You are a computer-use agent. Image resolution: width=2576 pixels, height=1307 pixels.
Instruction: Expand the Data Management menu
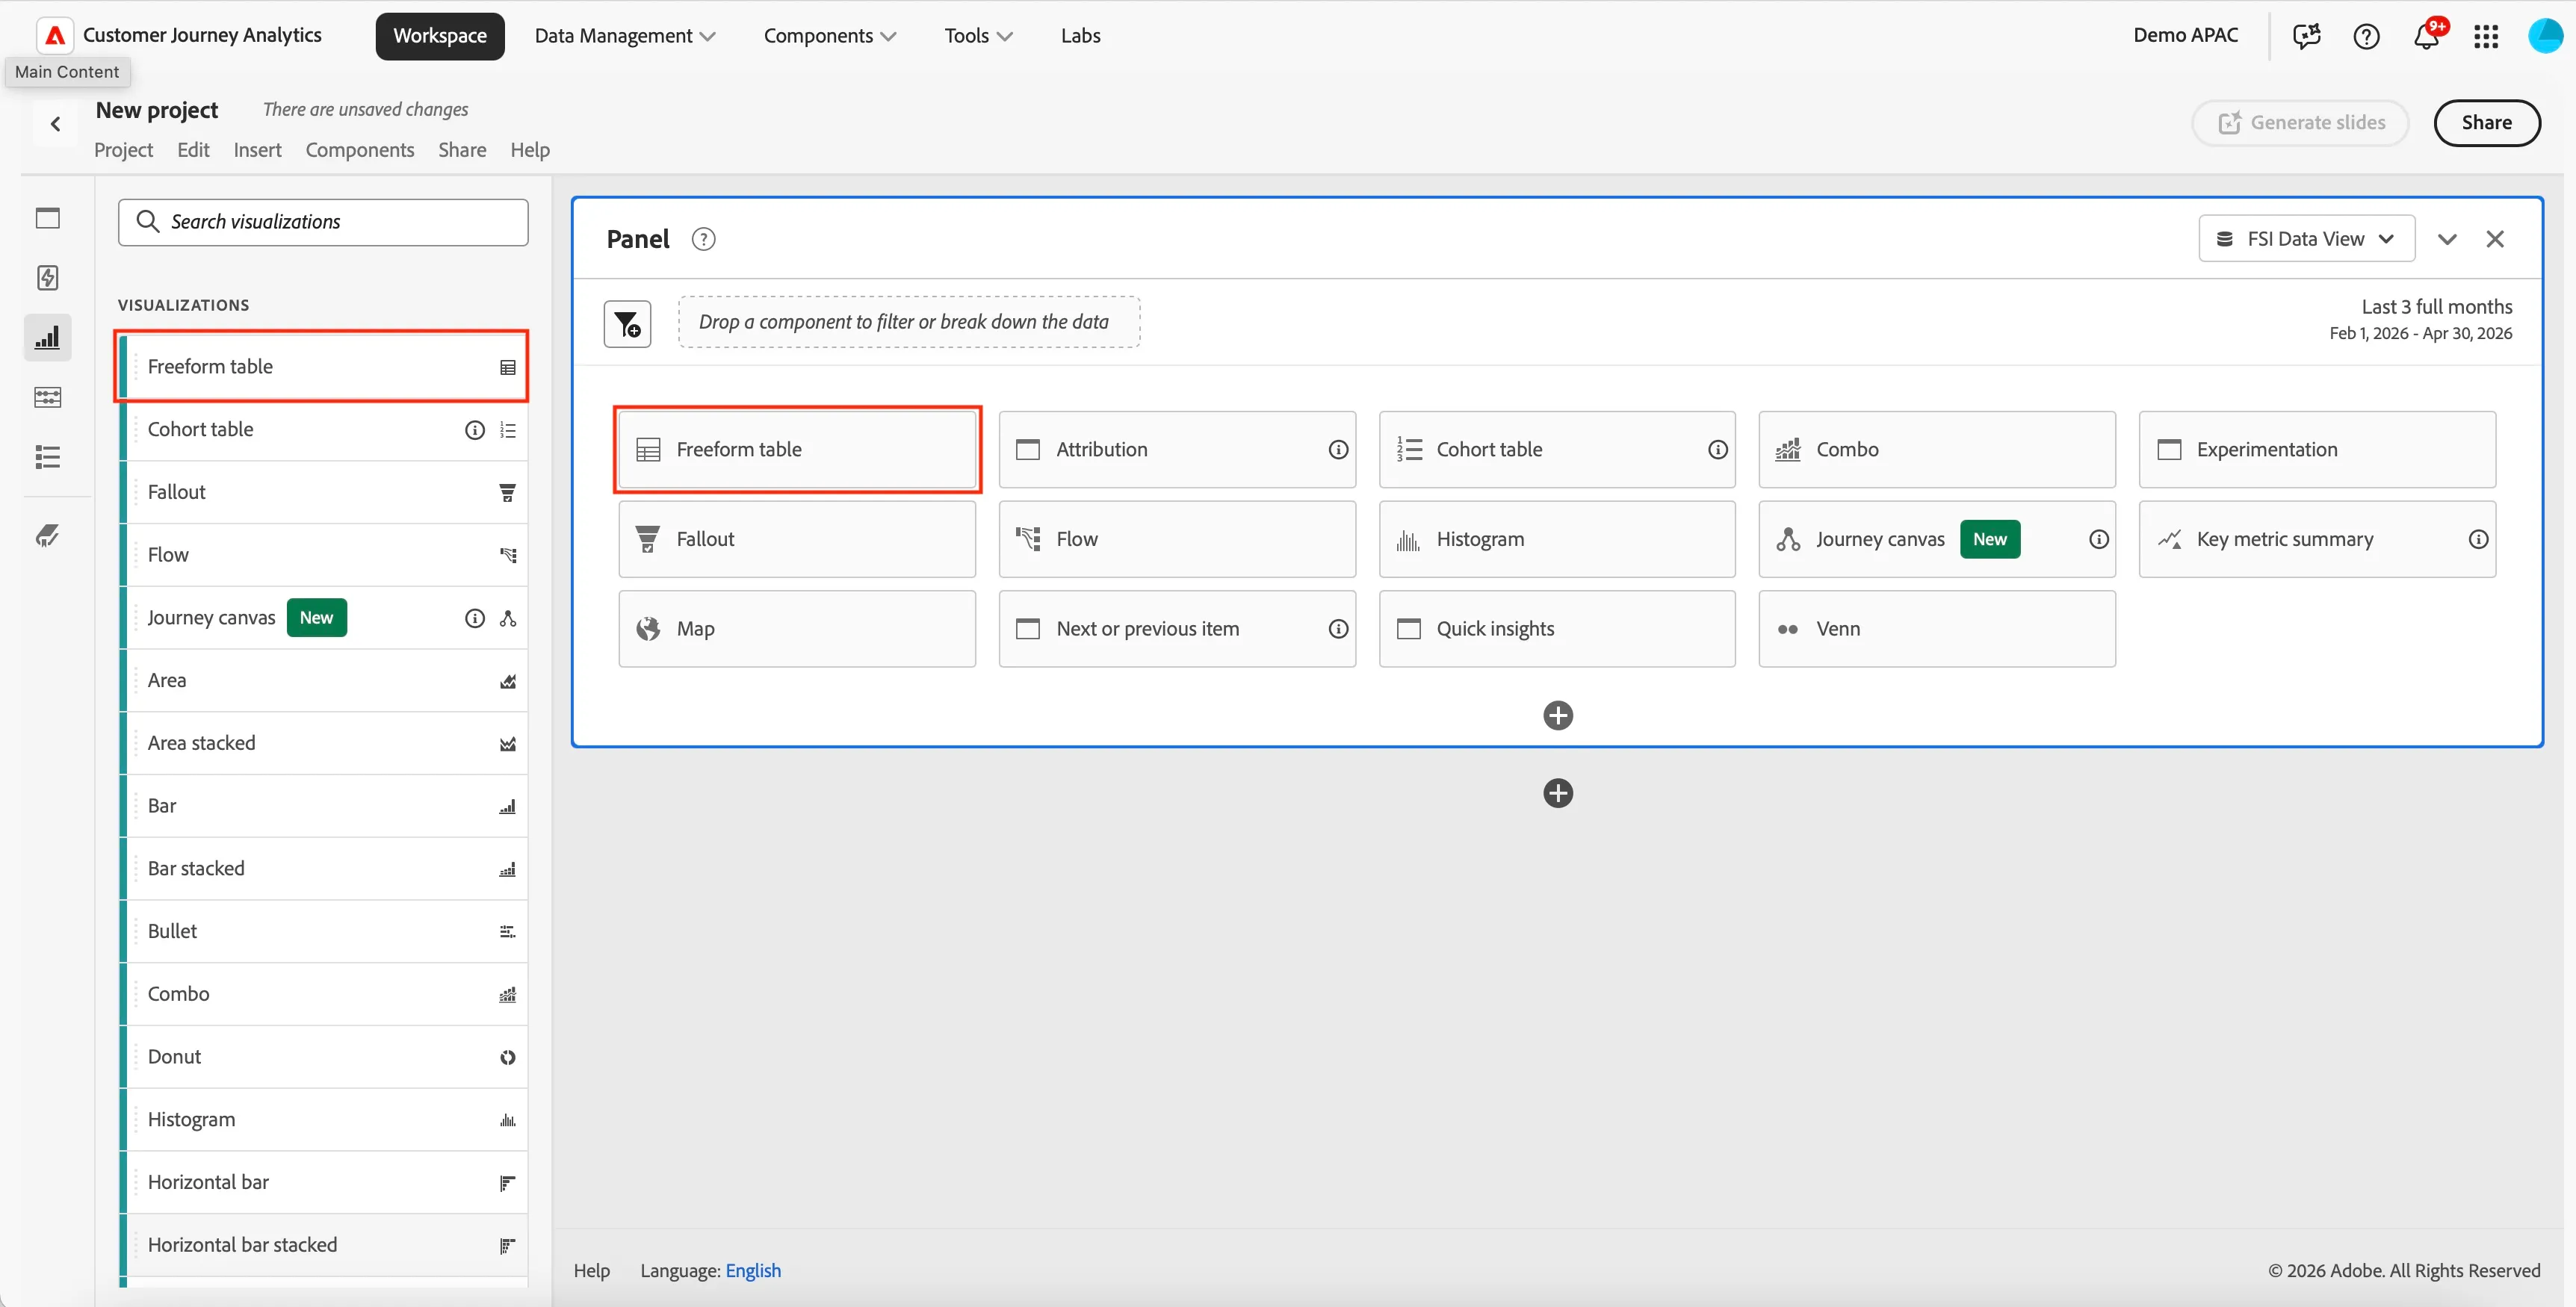point(625,36)
